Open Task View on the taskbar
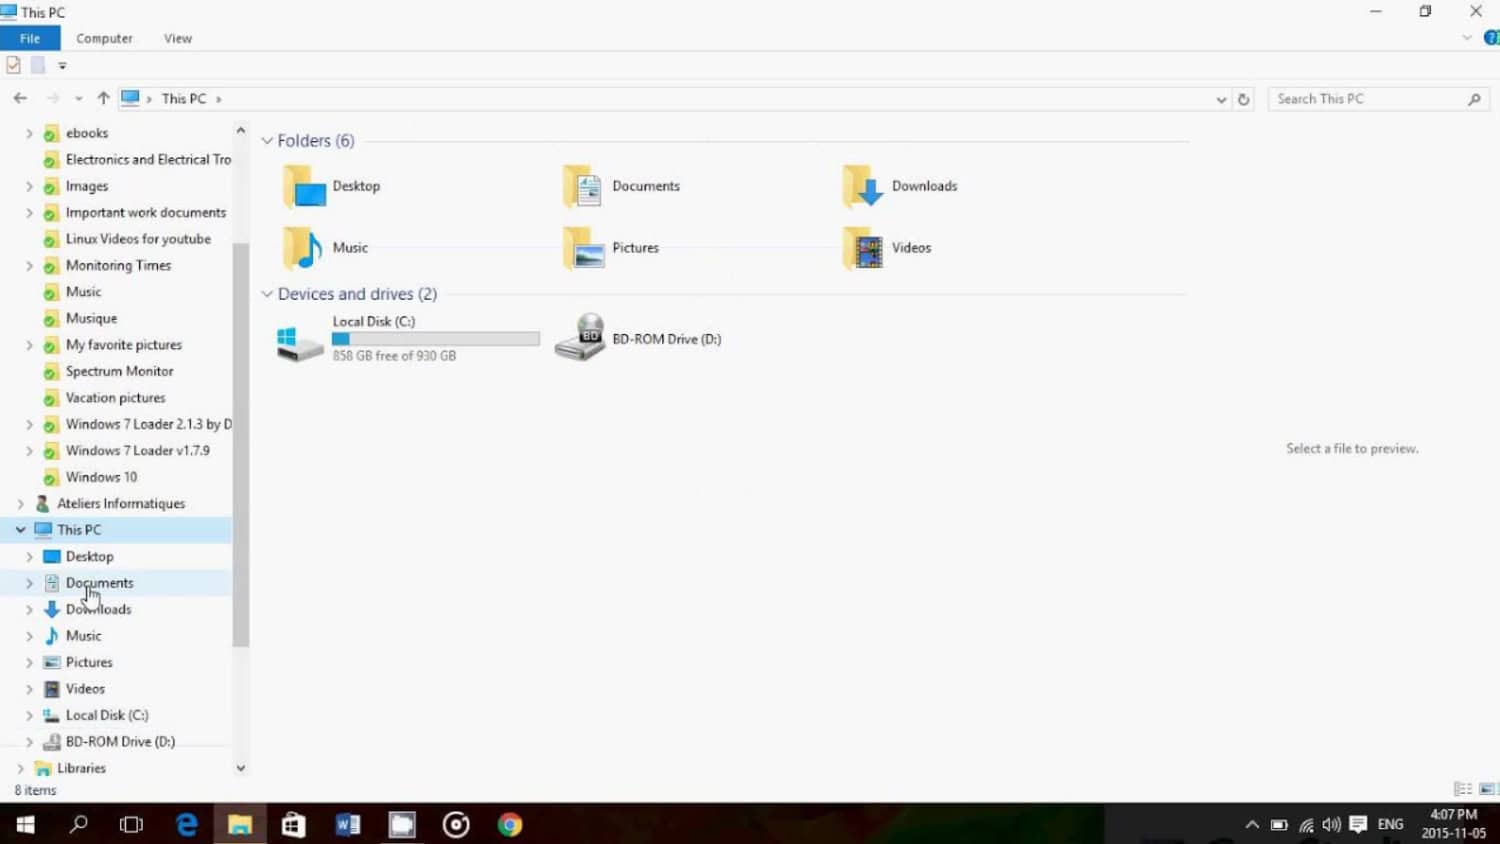Image resolution: width=1500 pixels, height=844 pixels. (x=131, y=825)
